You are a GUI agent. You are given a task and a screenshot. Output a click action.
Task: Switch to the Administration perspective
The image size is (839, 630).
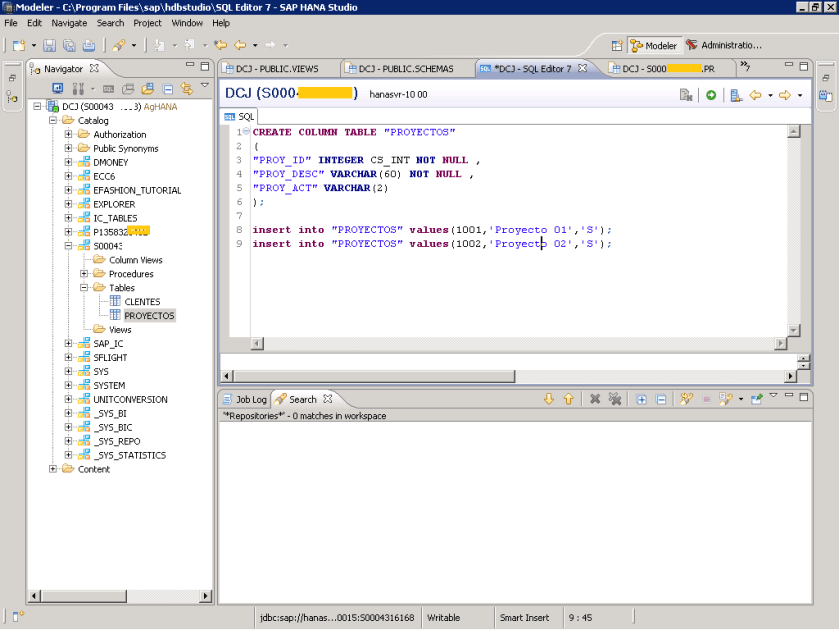(724, 45)
